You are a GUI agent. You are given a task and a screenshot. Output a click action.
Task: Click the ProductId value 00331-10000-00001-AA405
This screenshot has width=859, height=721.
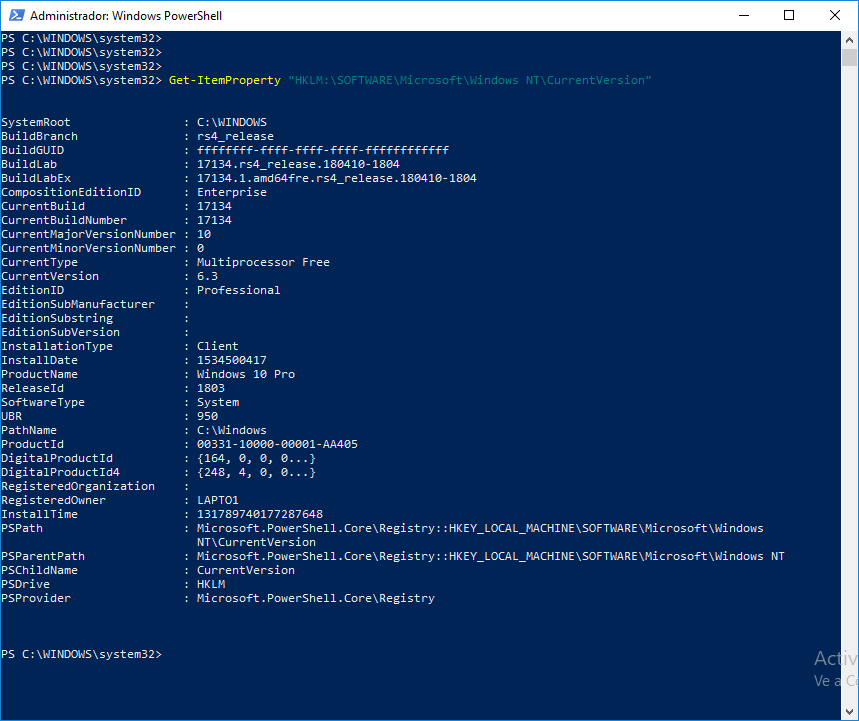tap(277, 444)
